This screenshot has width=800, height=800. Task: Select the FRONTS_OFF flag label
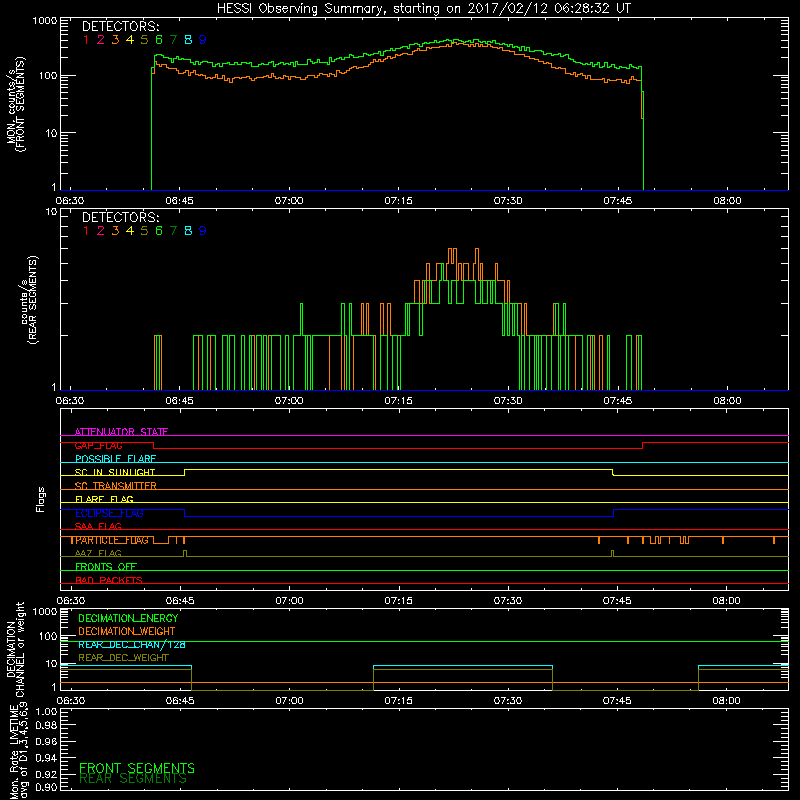pyautogui.click(x=106, y=567)
